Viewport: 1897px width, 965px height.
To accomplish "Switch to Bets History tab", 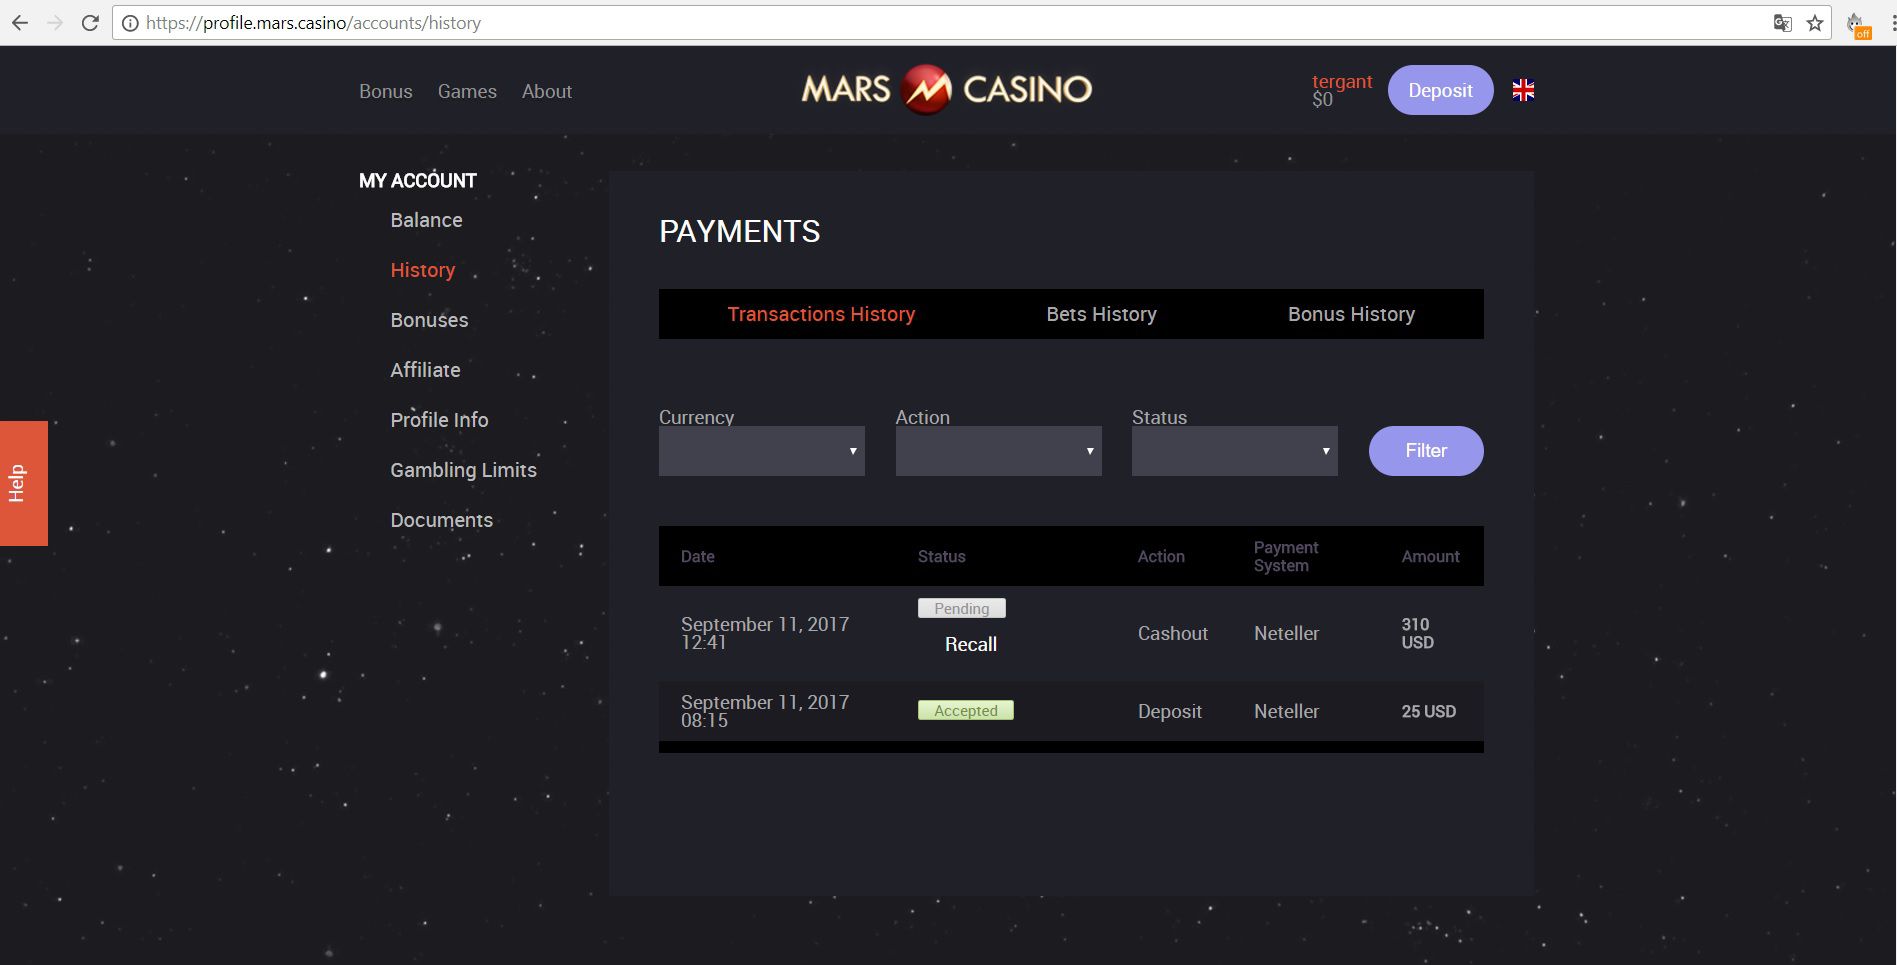I will (1101, 314).
